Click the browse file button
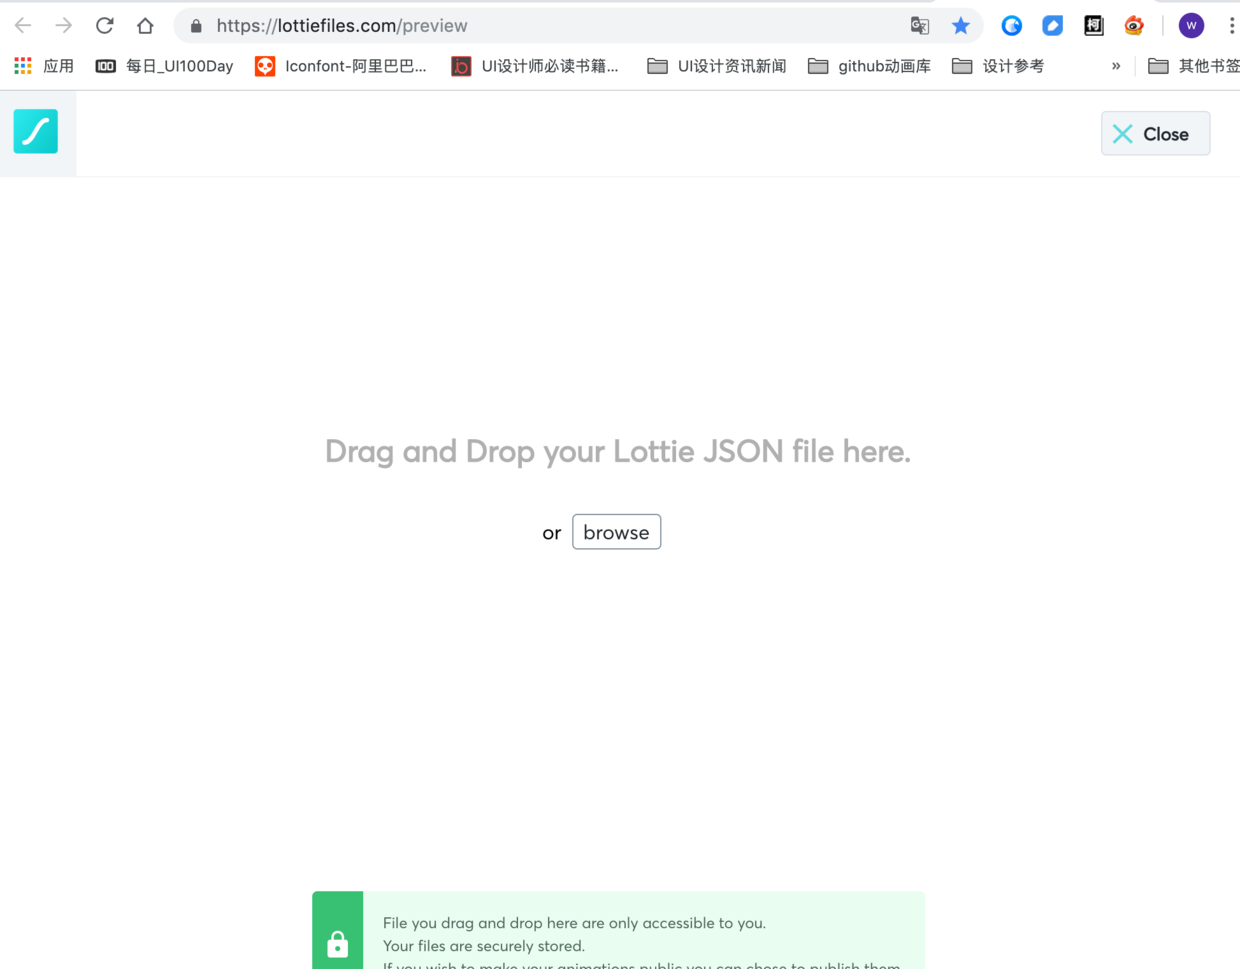Image resolution: width=1240 pixels, height=969 pixels. click(x=616, y=532)
